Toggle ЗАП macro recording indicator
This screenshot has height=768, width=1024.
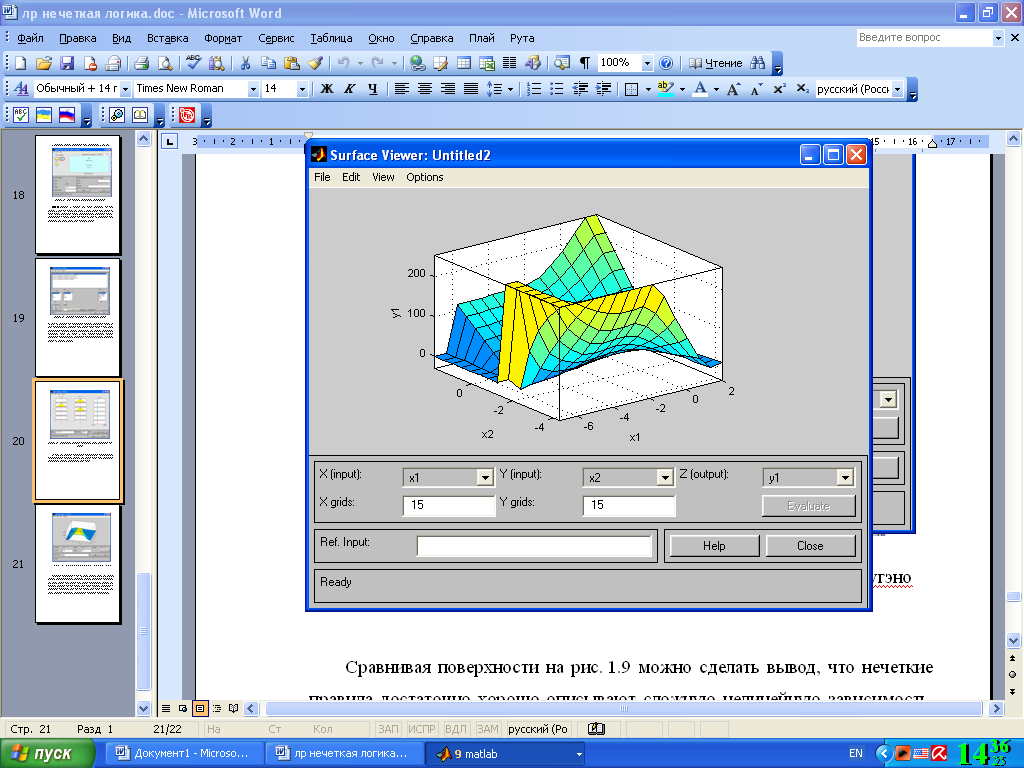coord(389,729)
